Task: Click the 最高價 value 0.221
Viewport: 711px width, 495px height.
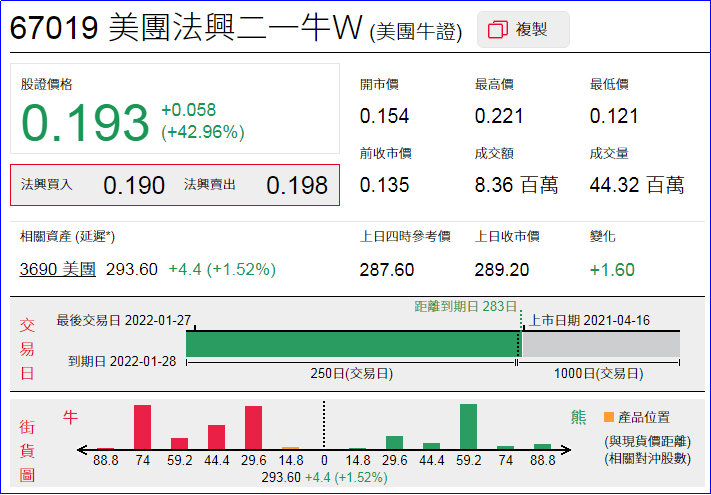Action: [499, 116]
